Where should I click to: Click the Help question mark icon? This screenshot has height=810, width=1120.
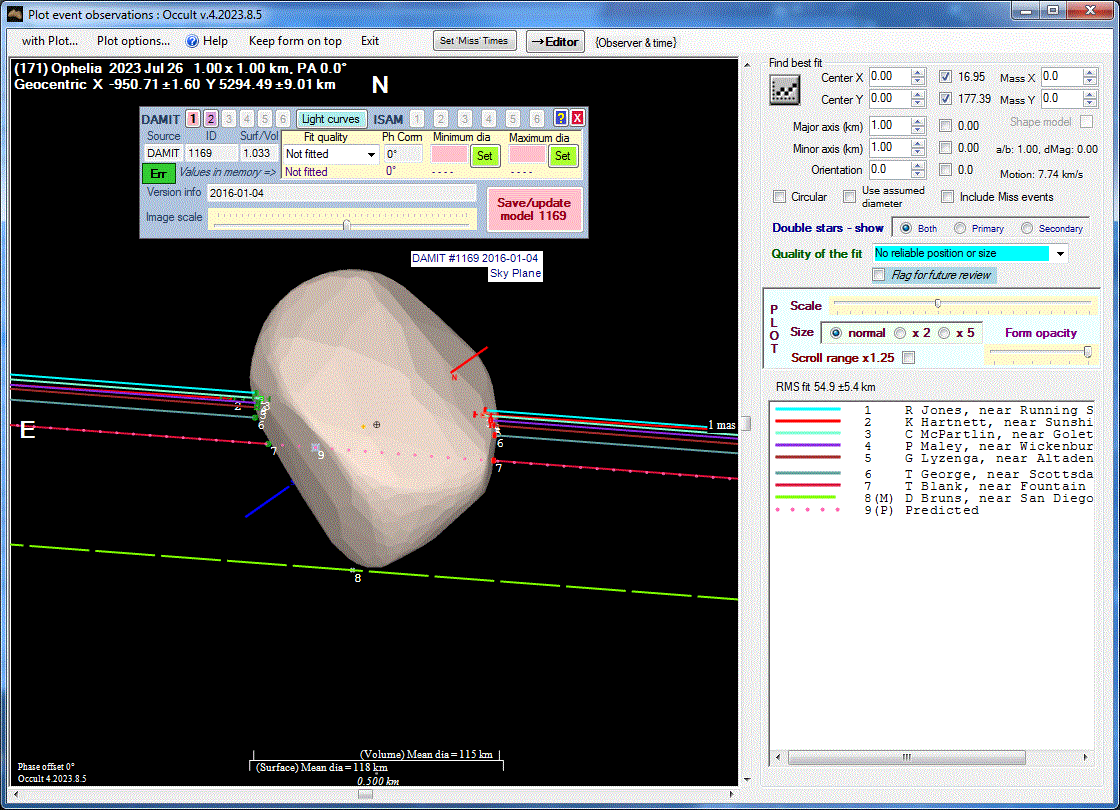[193, 41]
